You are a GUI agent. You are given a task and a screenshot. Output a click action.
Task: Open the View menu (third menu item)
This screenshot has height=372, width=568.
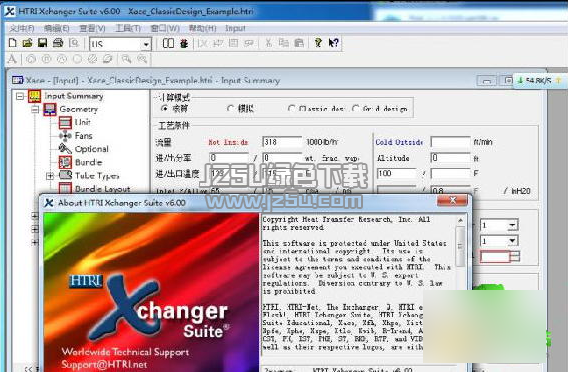[x=92, y=28]
